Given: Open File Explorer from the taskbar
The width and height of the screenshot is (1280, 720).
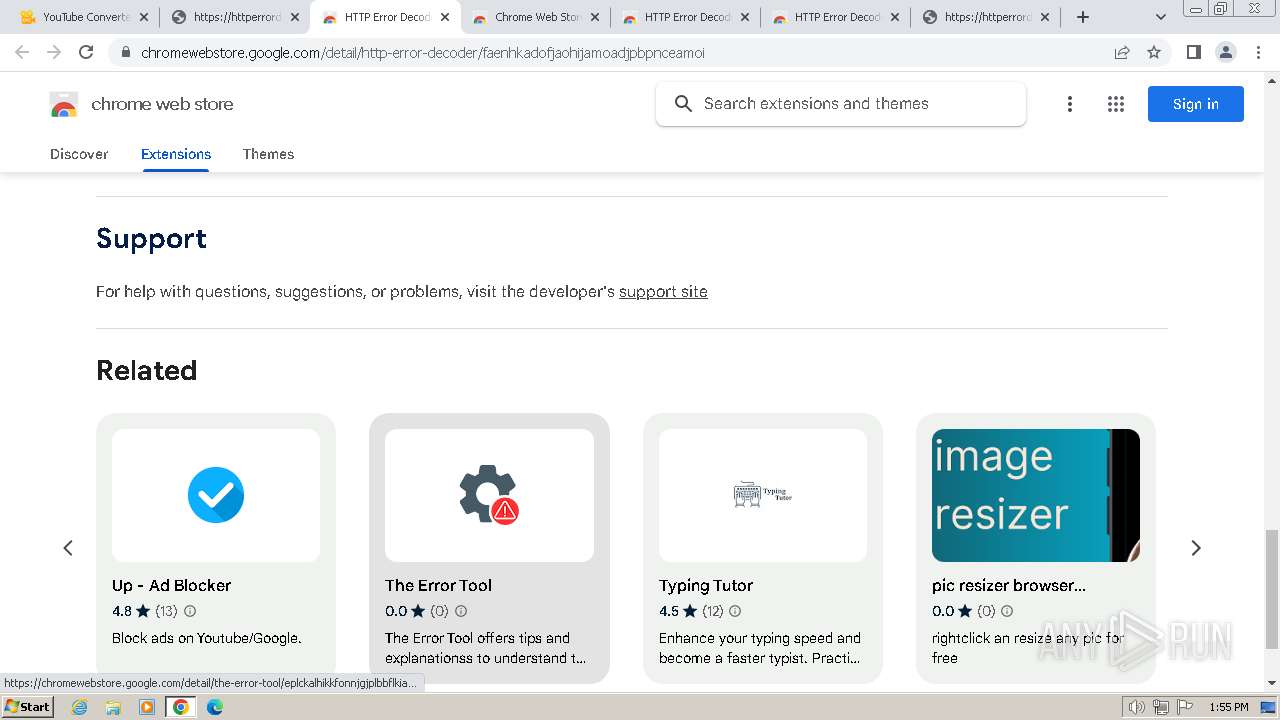Looking at the screenshot, I should (113, 707).
